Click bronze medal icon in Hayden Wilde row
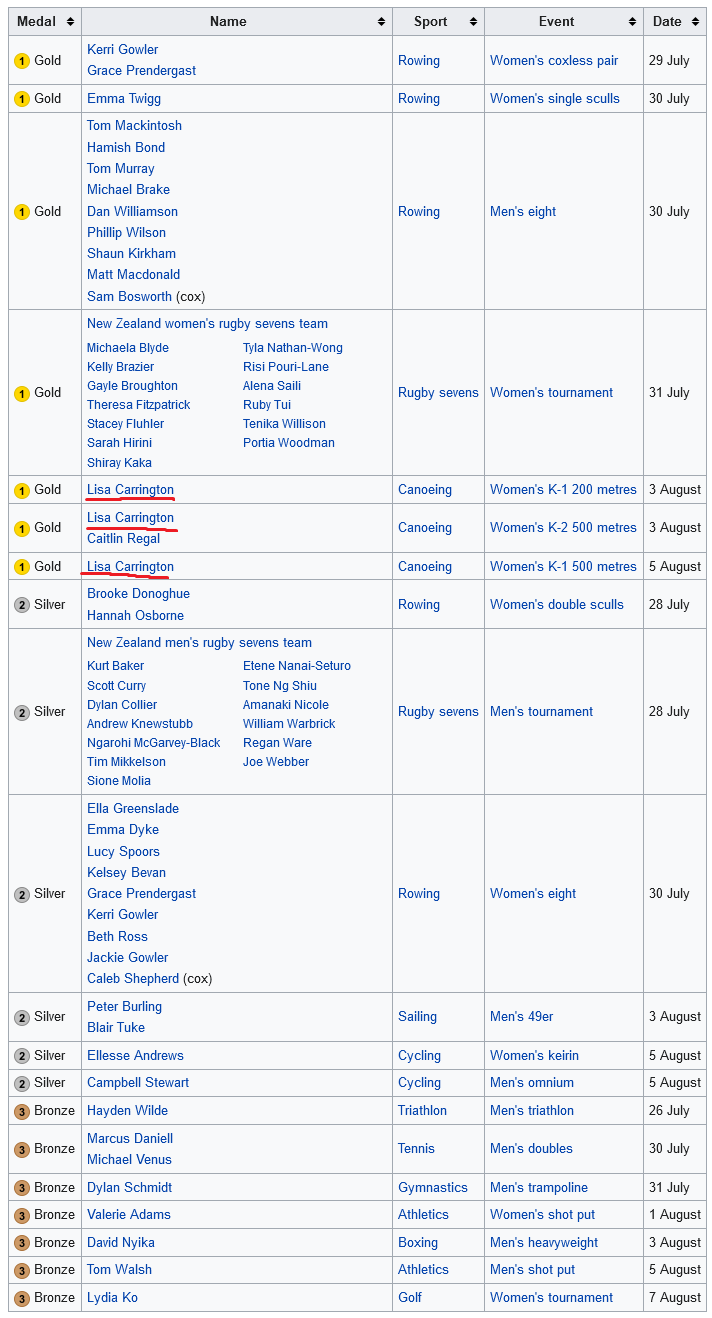 click(22, 1111)
